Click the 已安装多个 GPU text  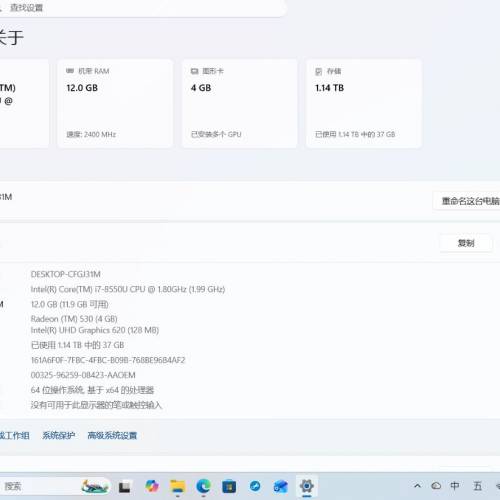216,134
